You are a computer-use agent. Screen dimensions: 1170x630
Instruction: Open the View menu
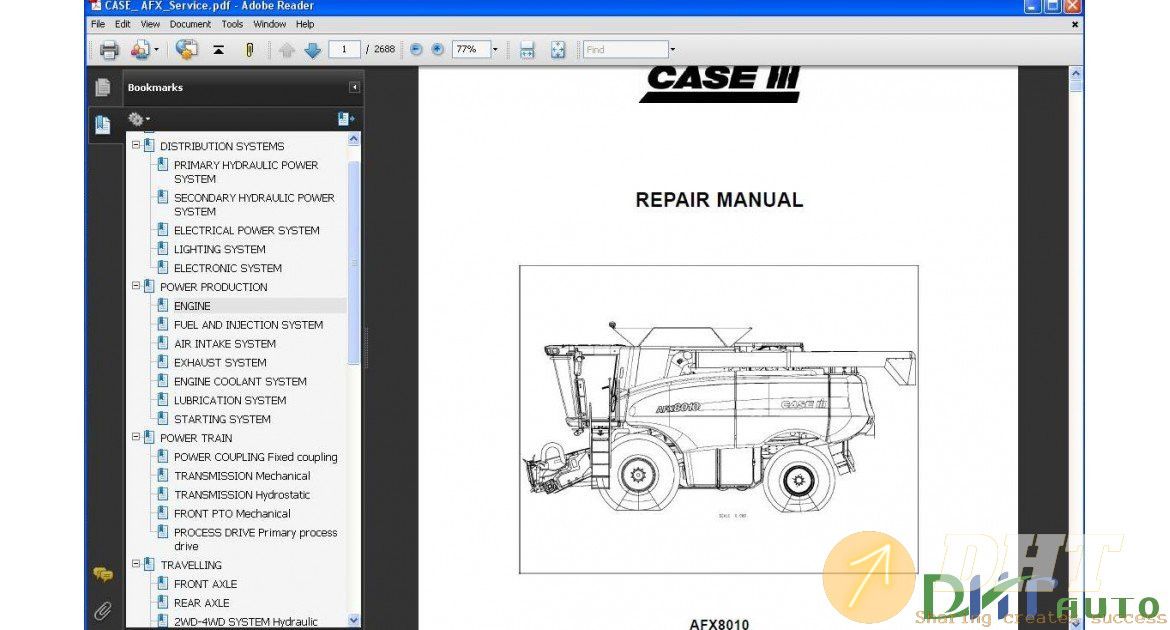pos(150,24)
